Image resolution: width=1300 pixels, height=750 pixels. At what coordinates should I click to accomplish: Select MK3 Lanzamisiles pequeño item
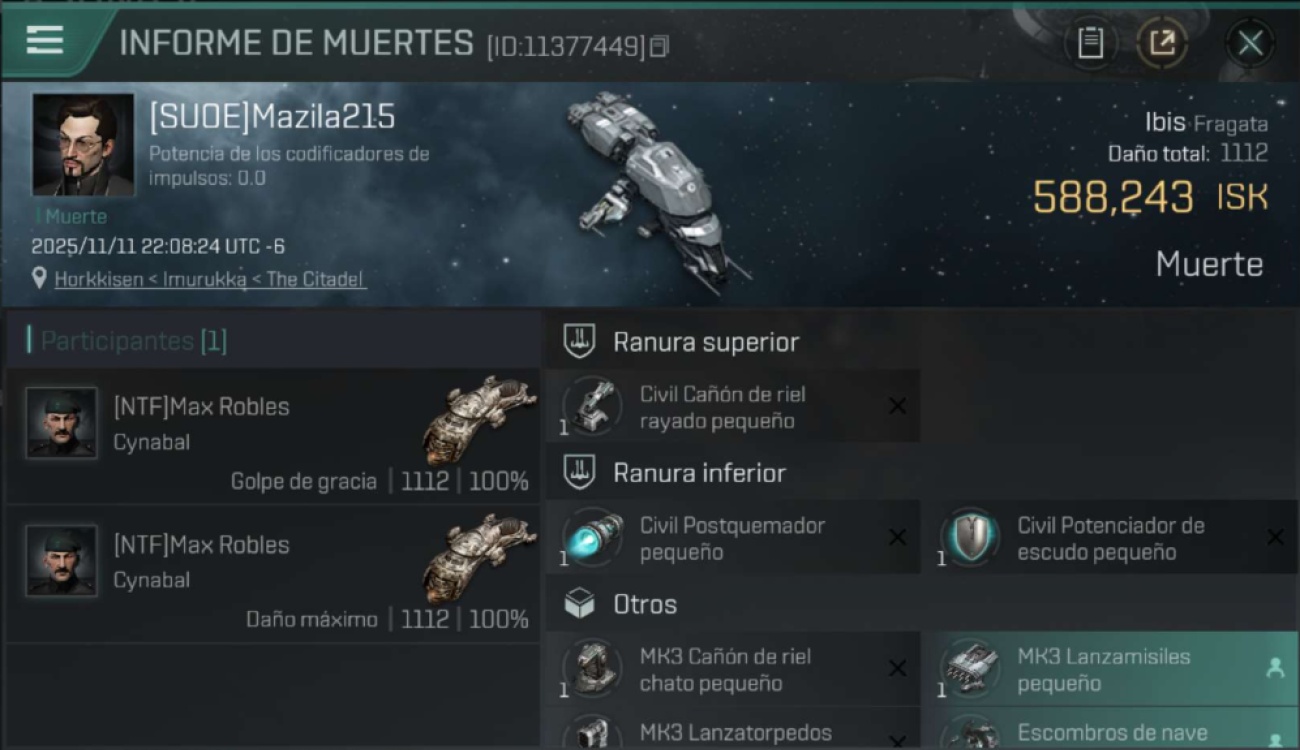click(1110, 669)
